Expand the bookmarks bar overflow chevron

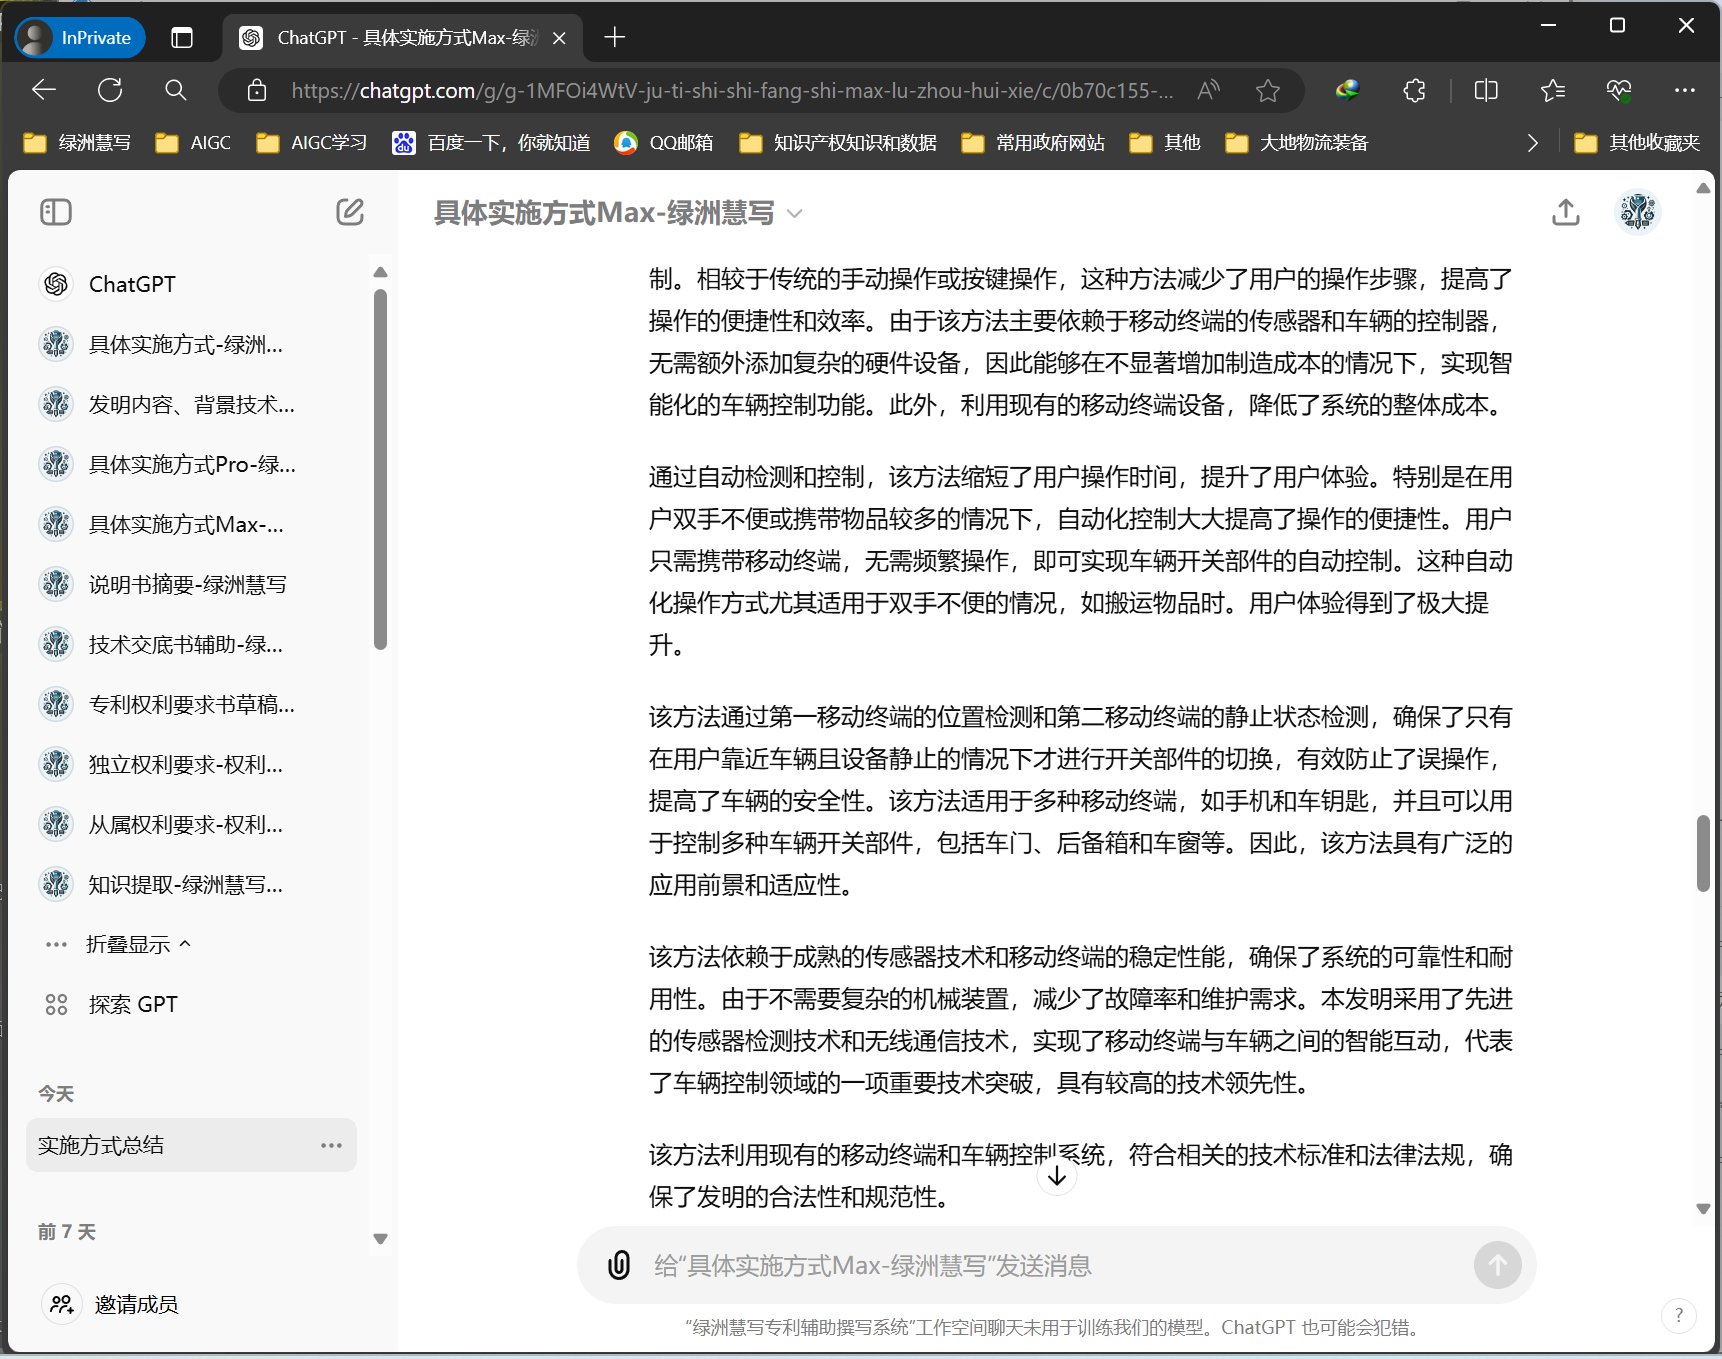[1533, 142]
